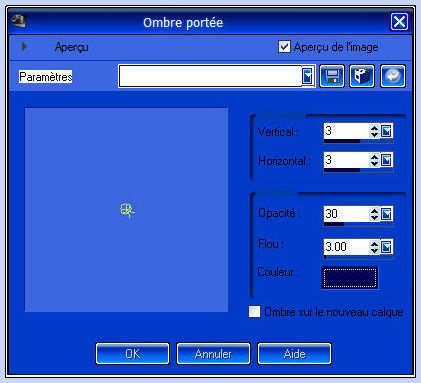421x383 pixels.
Task: Click the Couleur shadow color swatch
Action: click(350, 277)
